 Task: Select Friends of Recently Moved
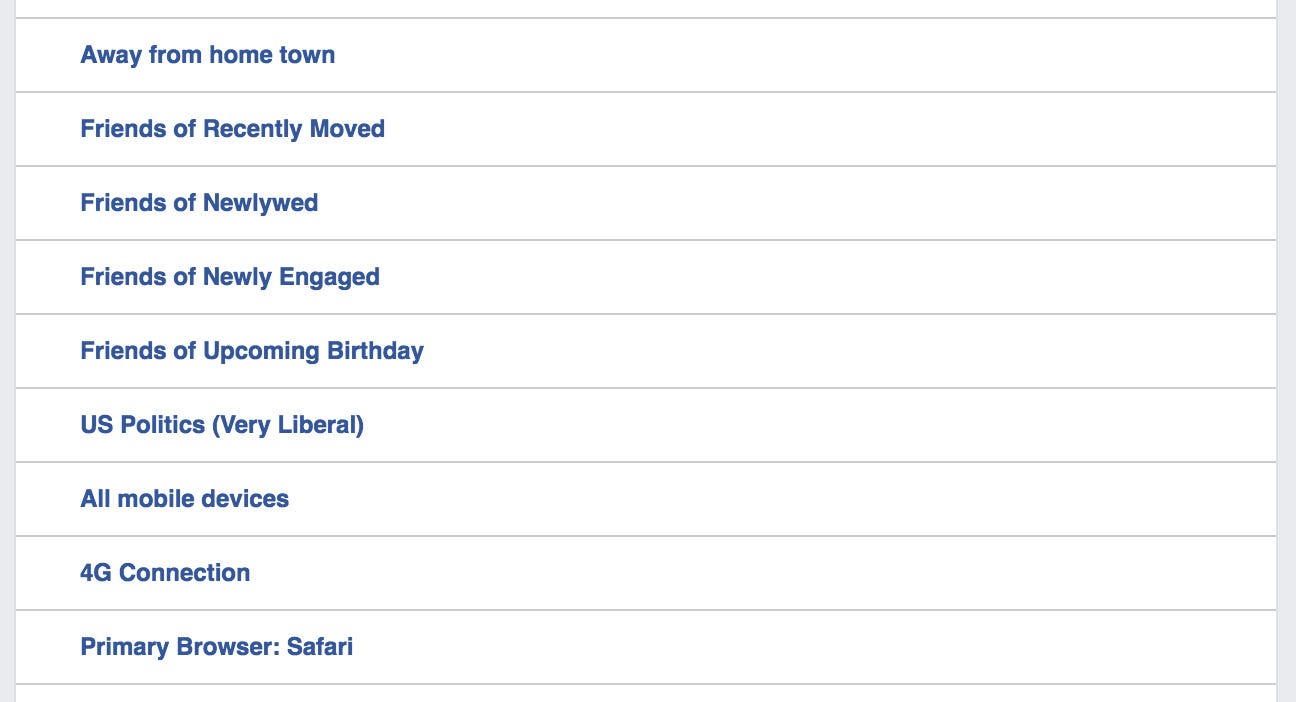(x=232, y=129)
